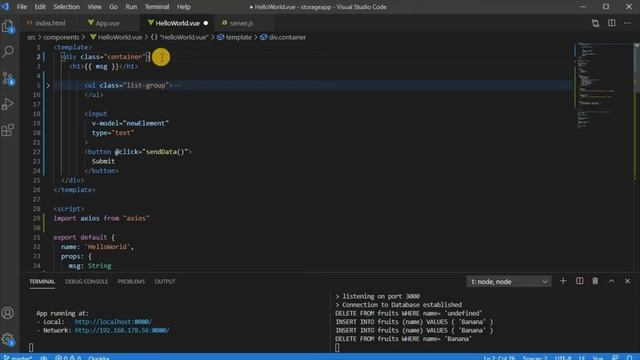Switch to the server.js tab
This screenshot has width=640, height=360.
coord(241,23)
